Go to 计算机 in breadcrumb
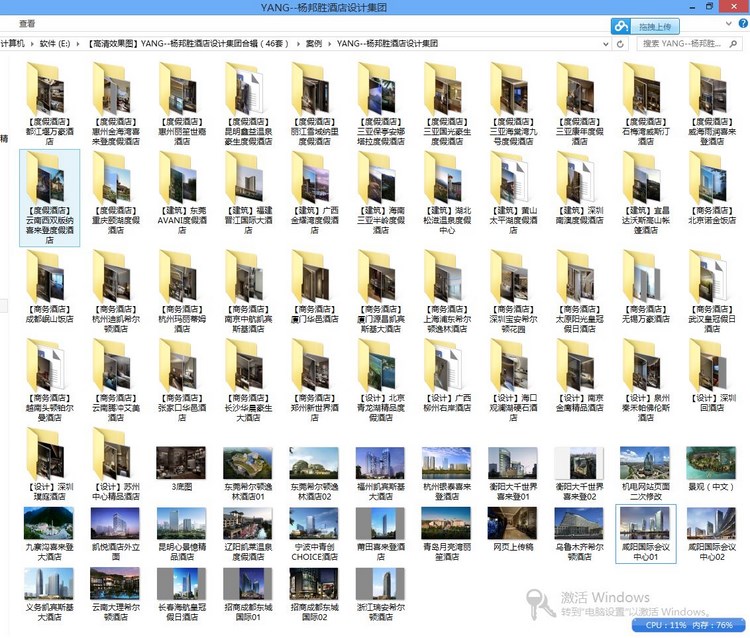Screen dimensions: 750x638 point(13,44)
